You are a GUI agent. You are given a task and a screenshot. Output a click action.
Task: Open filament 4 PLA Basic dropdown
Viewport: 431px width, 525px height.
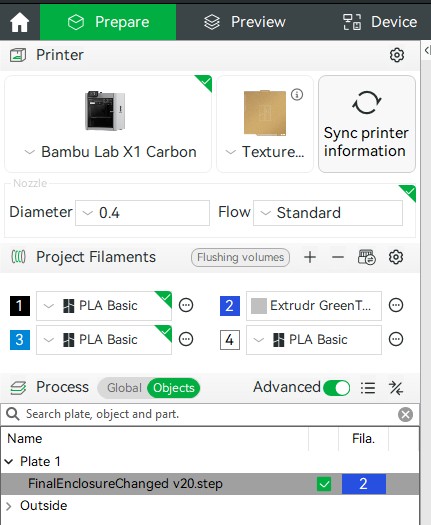pos(314,340)
